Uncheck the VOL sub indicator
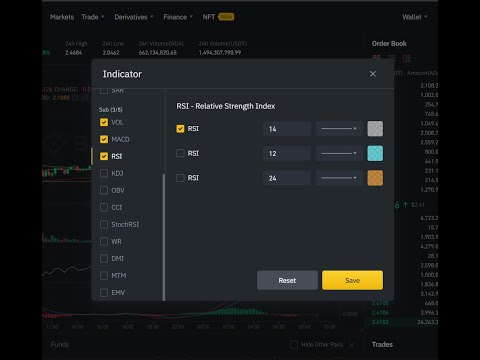This screenshot has width=480, height=360. [x=104, y=122]
